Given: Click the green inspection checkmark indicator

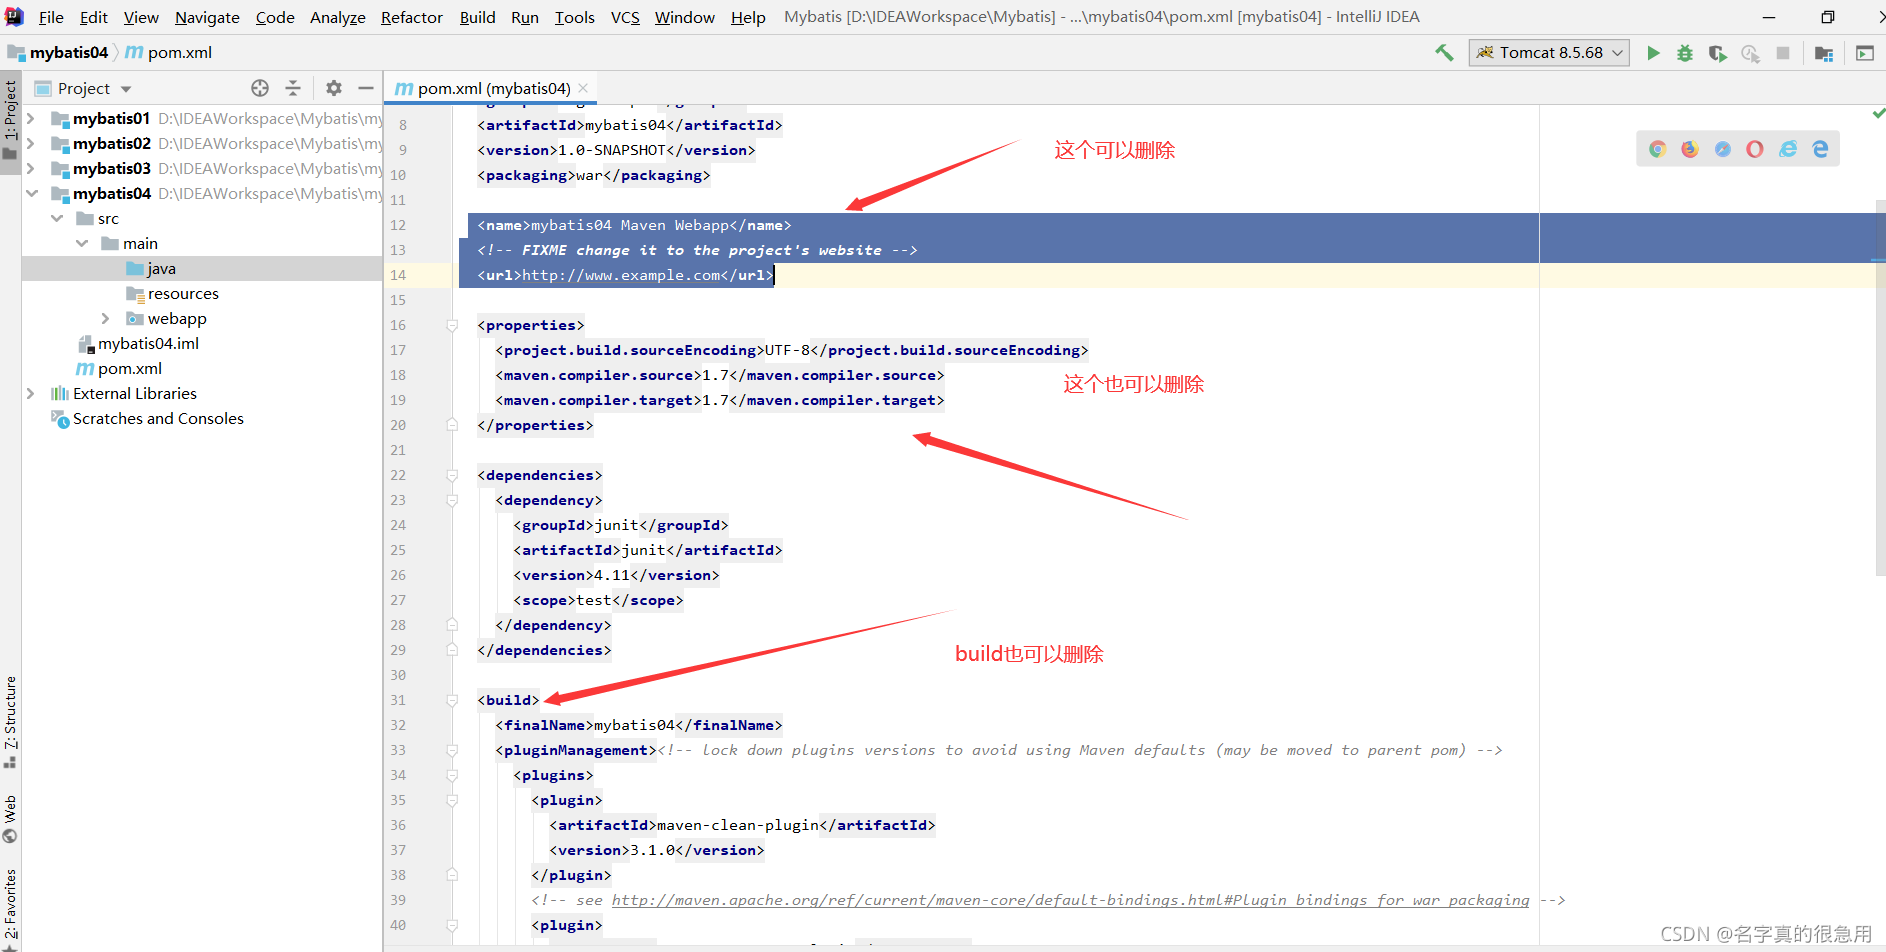Looking at the screenshot, I should (1878, 114).
